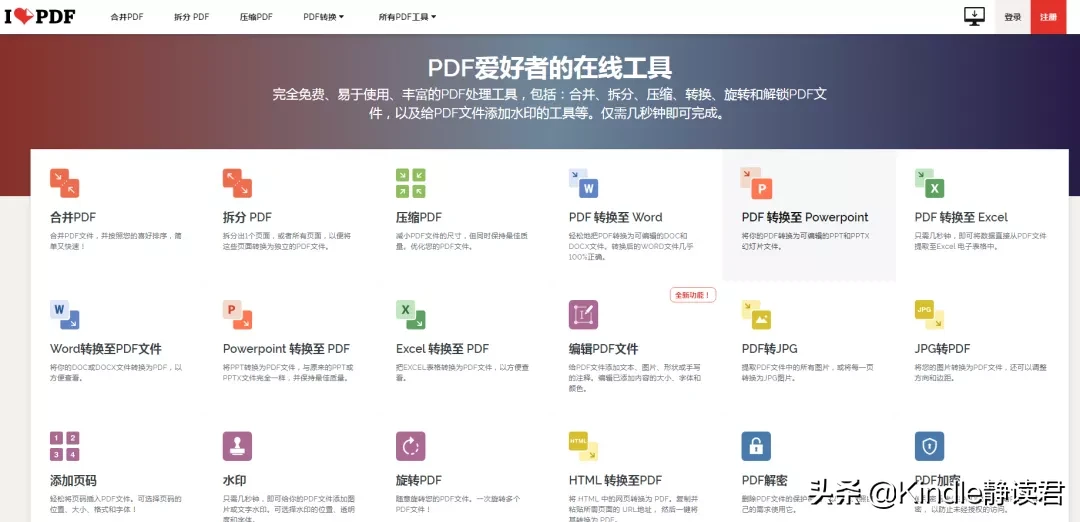The width and height of the screenshot is (1080, 522).
Task: Click the 全新功能！ badge
Action: pyautogui.click(x=693, y=295)
